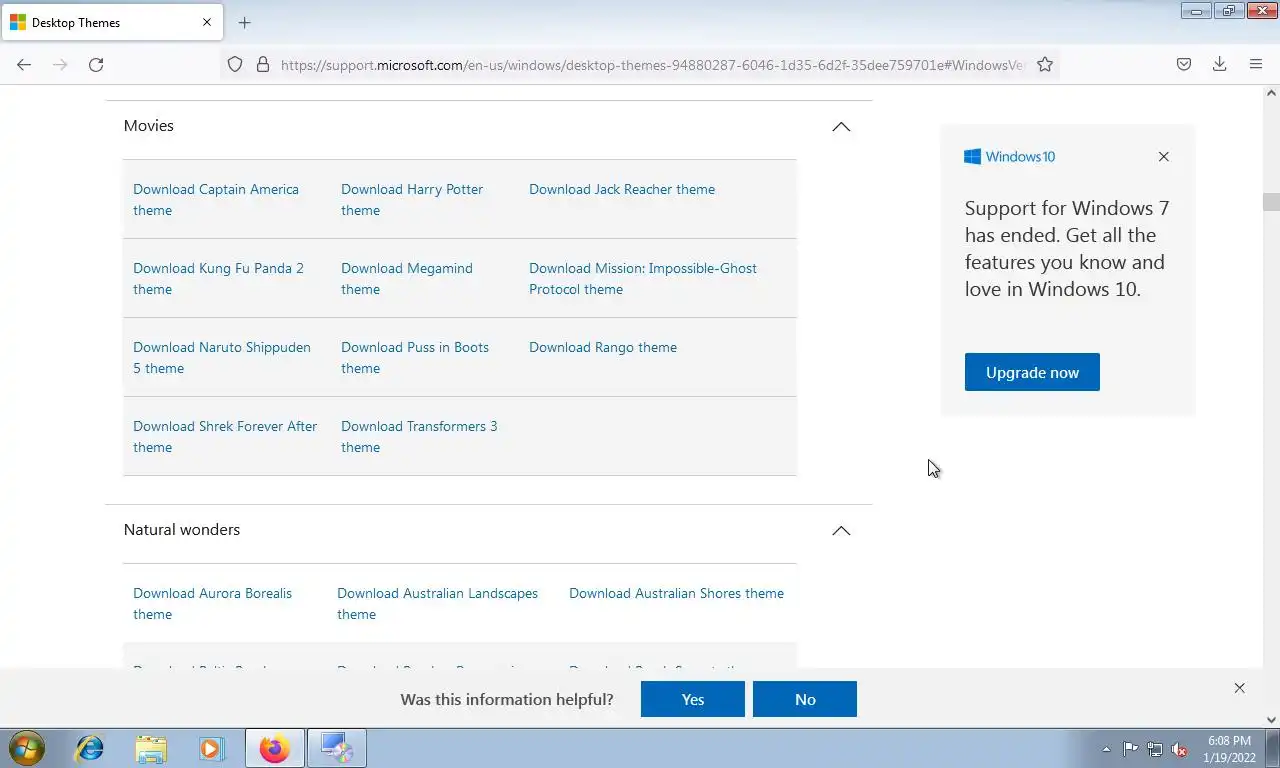The width and height of the screenshot is (1280, 768).
Task: Show hidden tray icons
Action: tap(1106, 749)
